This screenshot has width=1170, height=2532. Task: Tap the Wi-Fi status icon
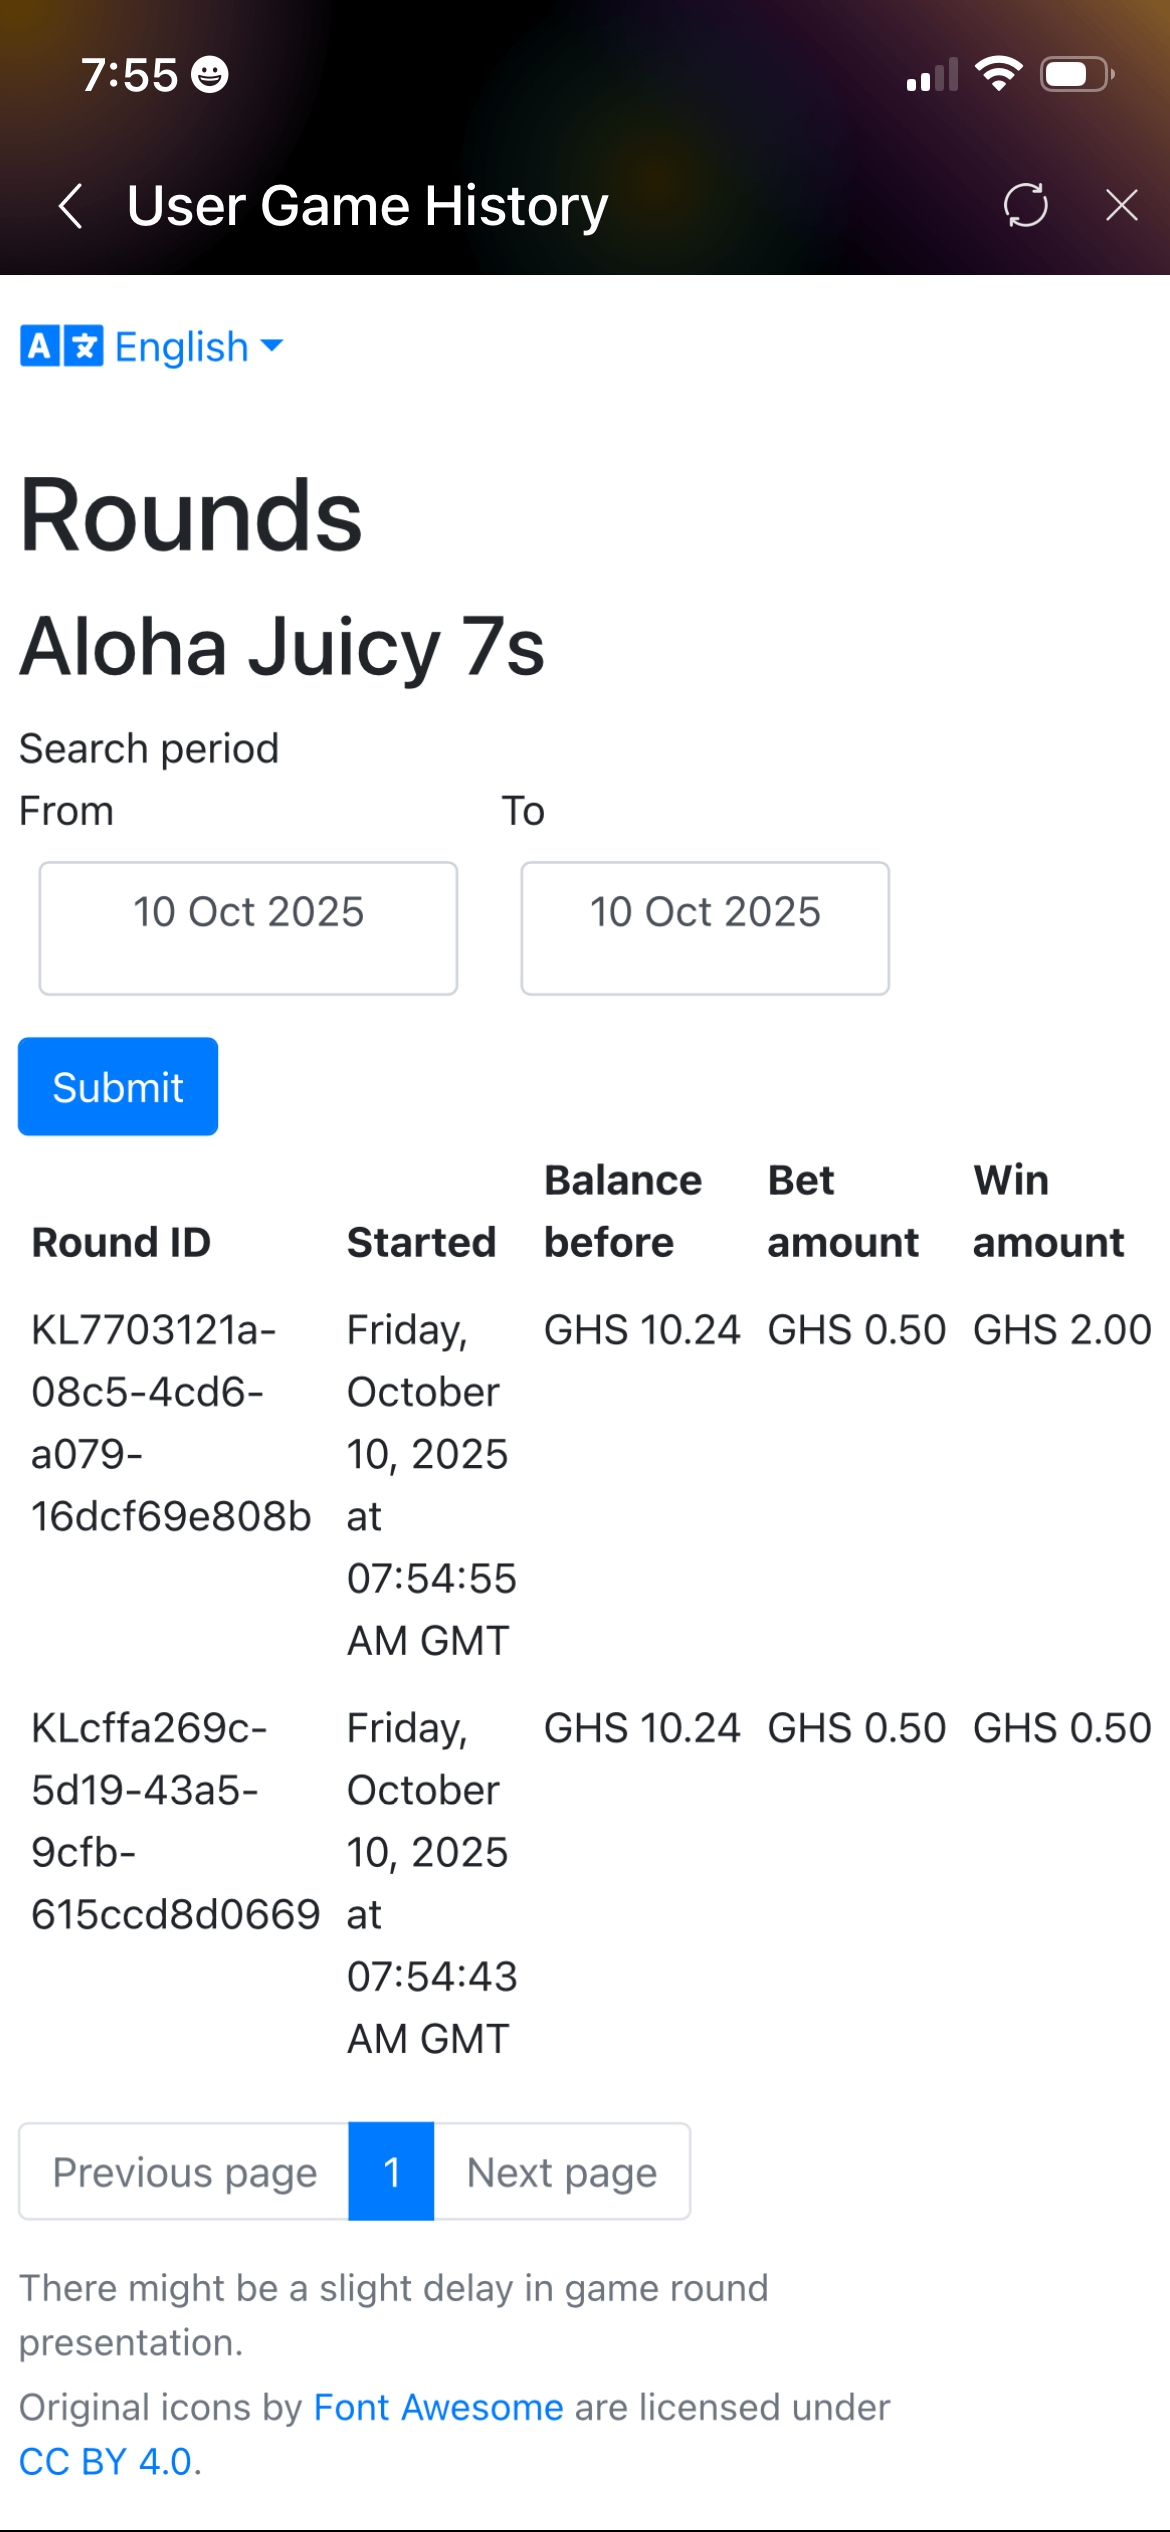click(x=998, y=74)
